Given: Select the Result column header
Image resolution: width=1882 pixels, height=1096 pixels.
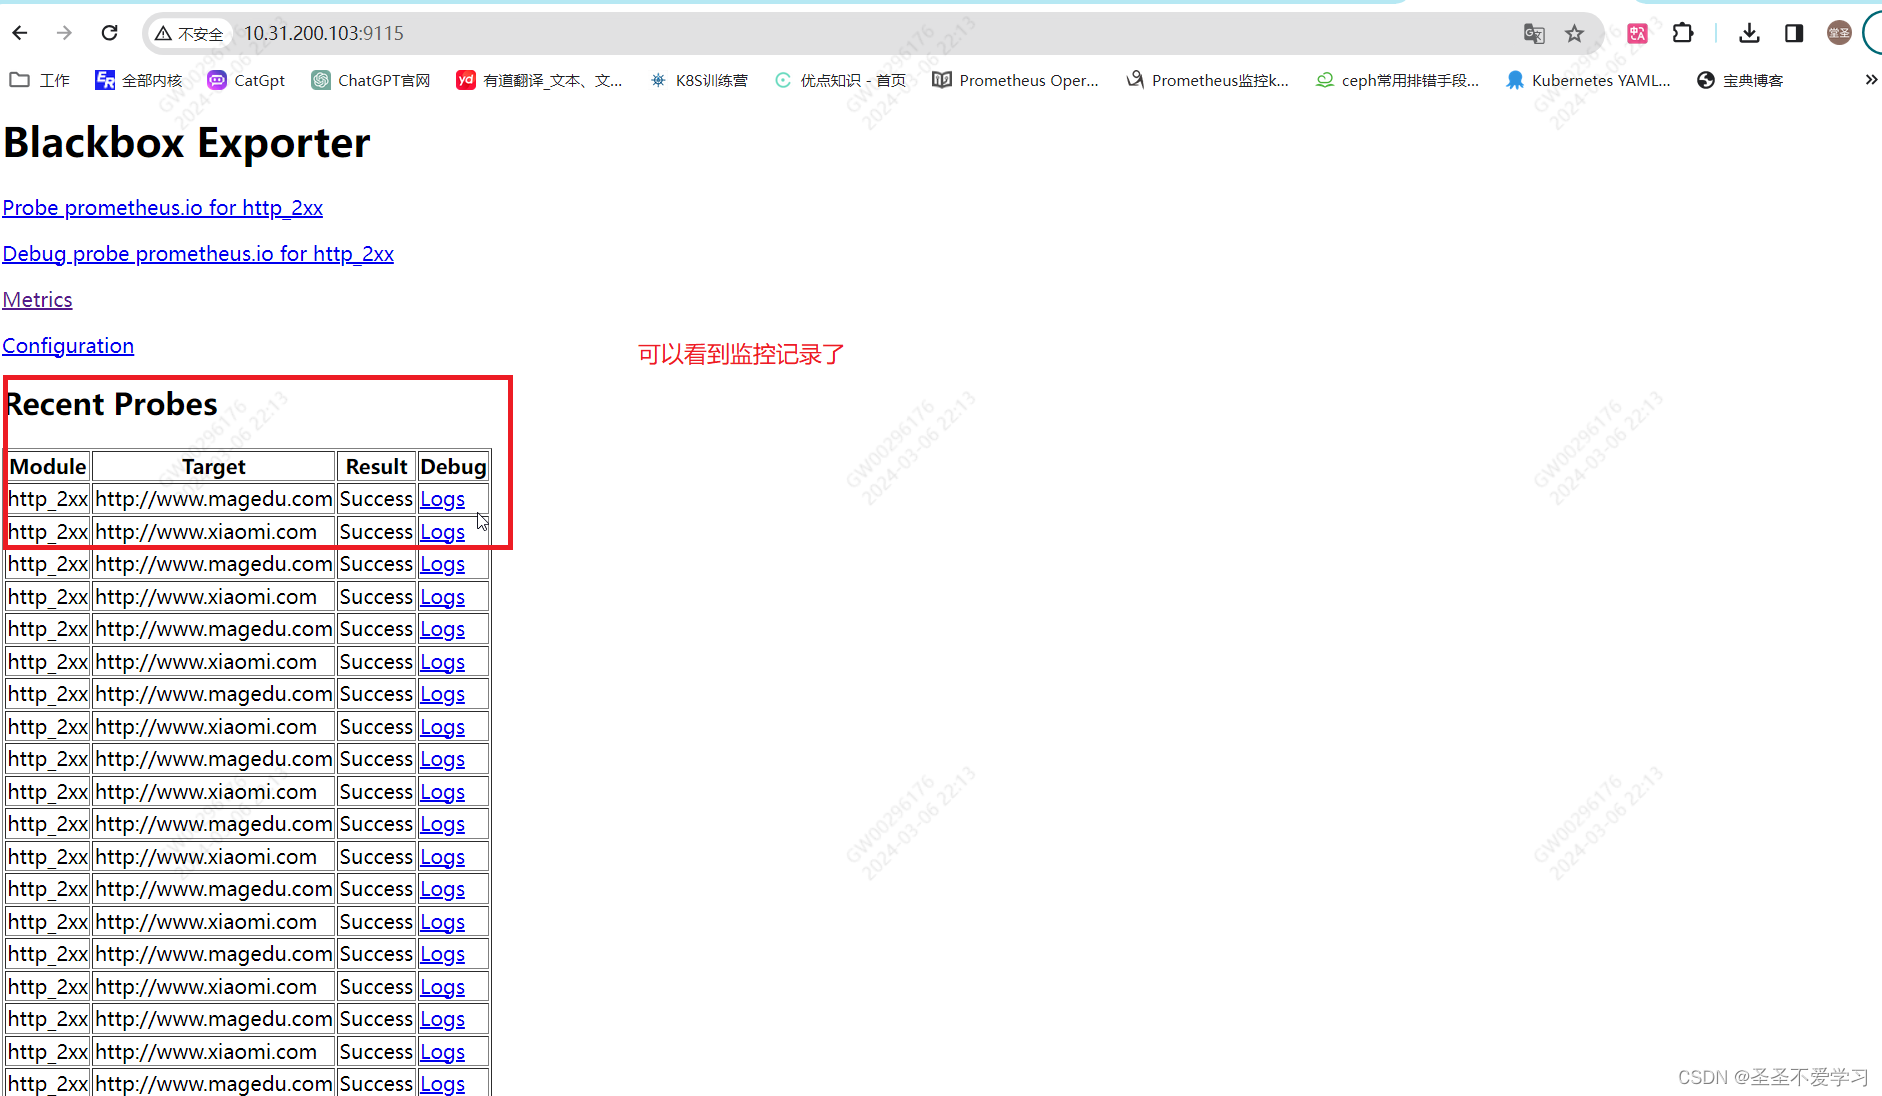Looking at the screenshot, I should coord(376,467).
